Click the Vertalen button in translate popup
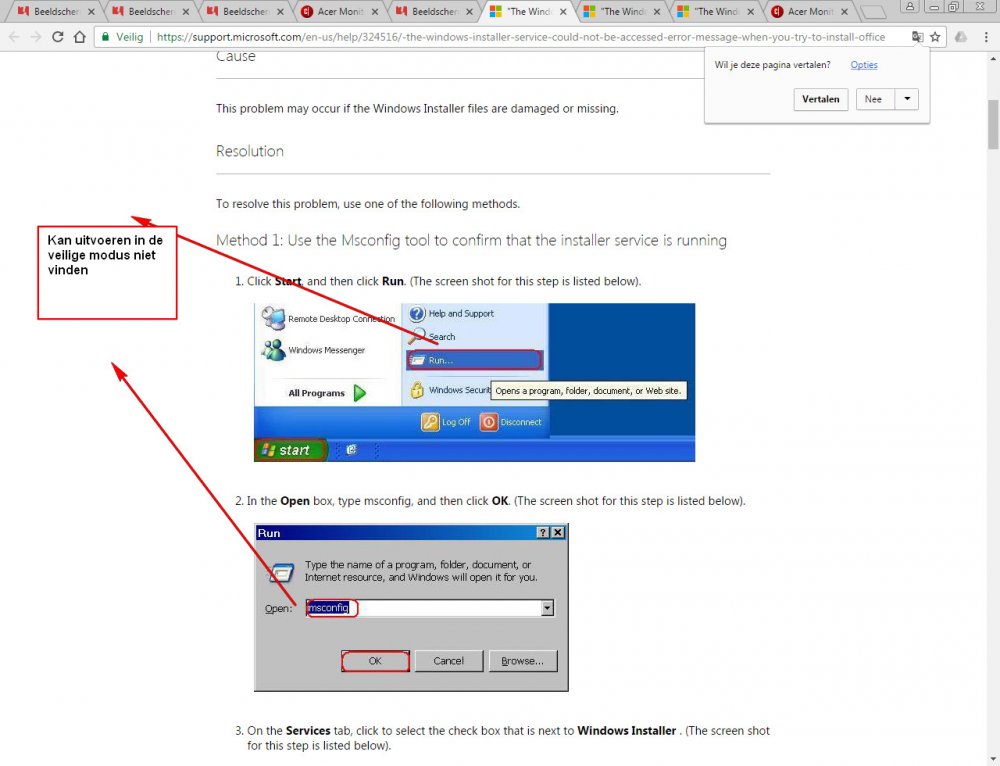 (821, 99)
